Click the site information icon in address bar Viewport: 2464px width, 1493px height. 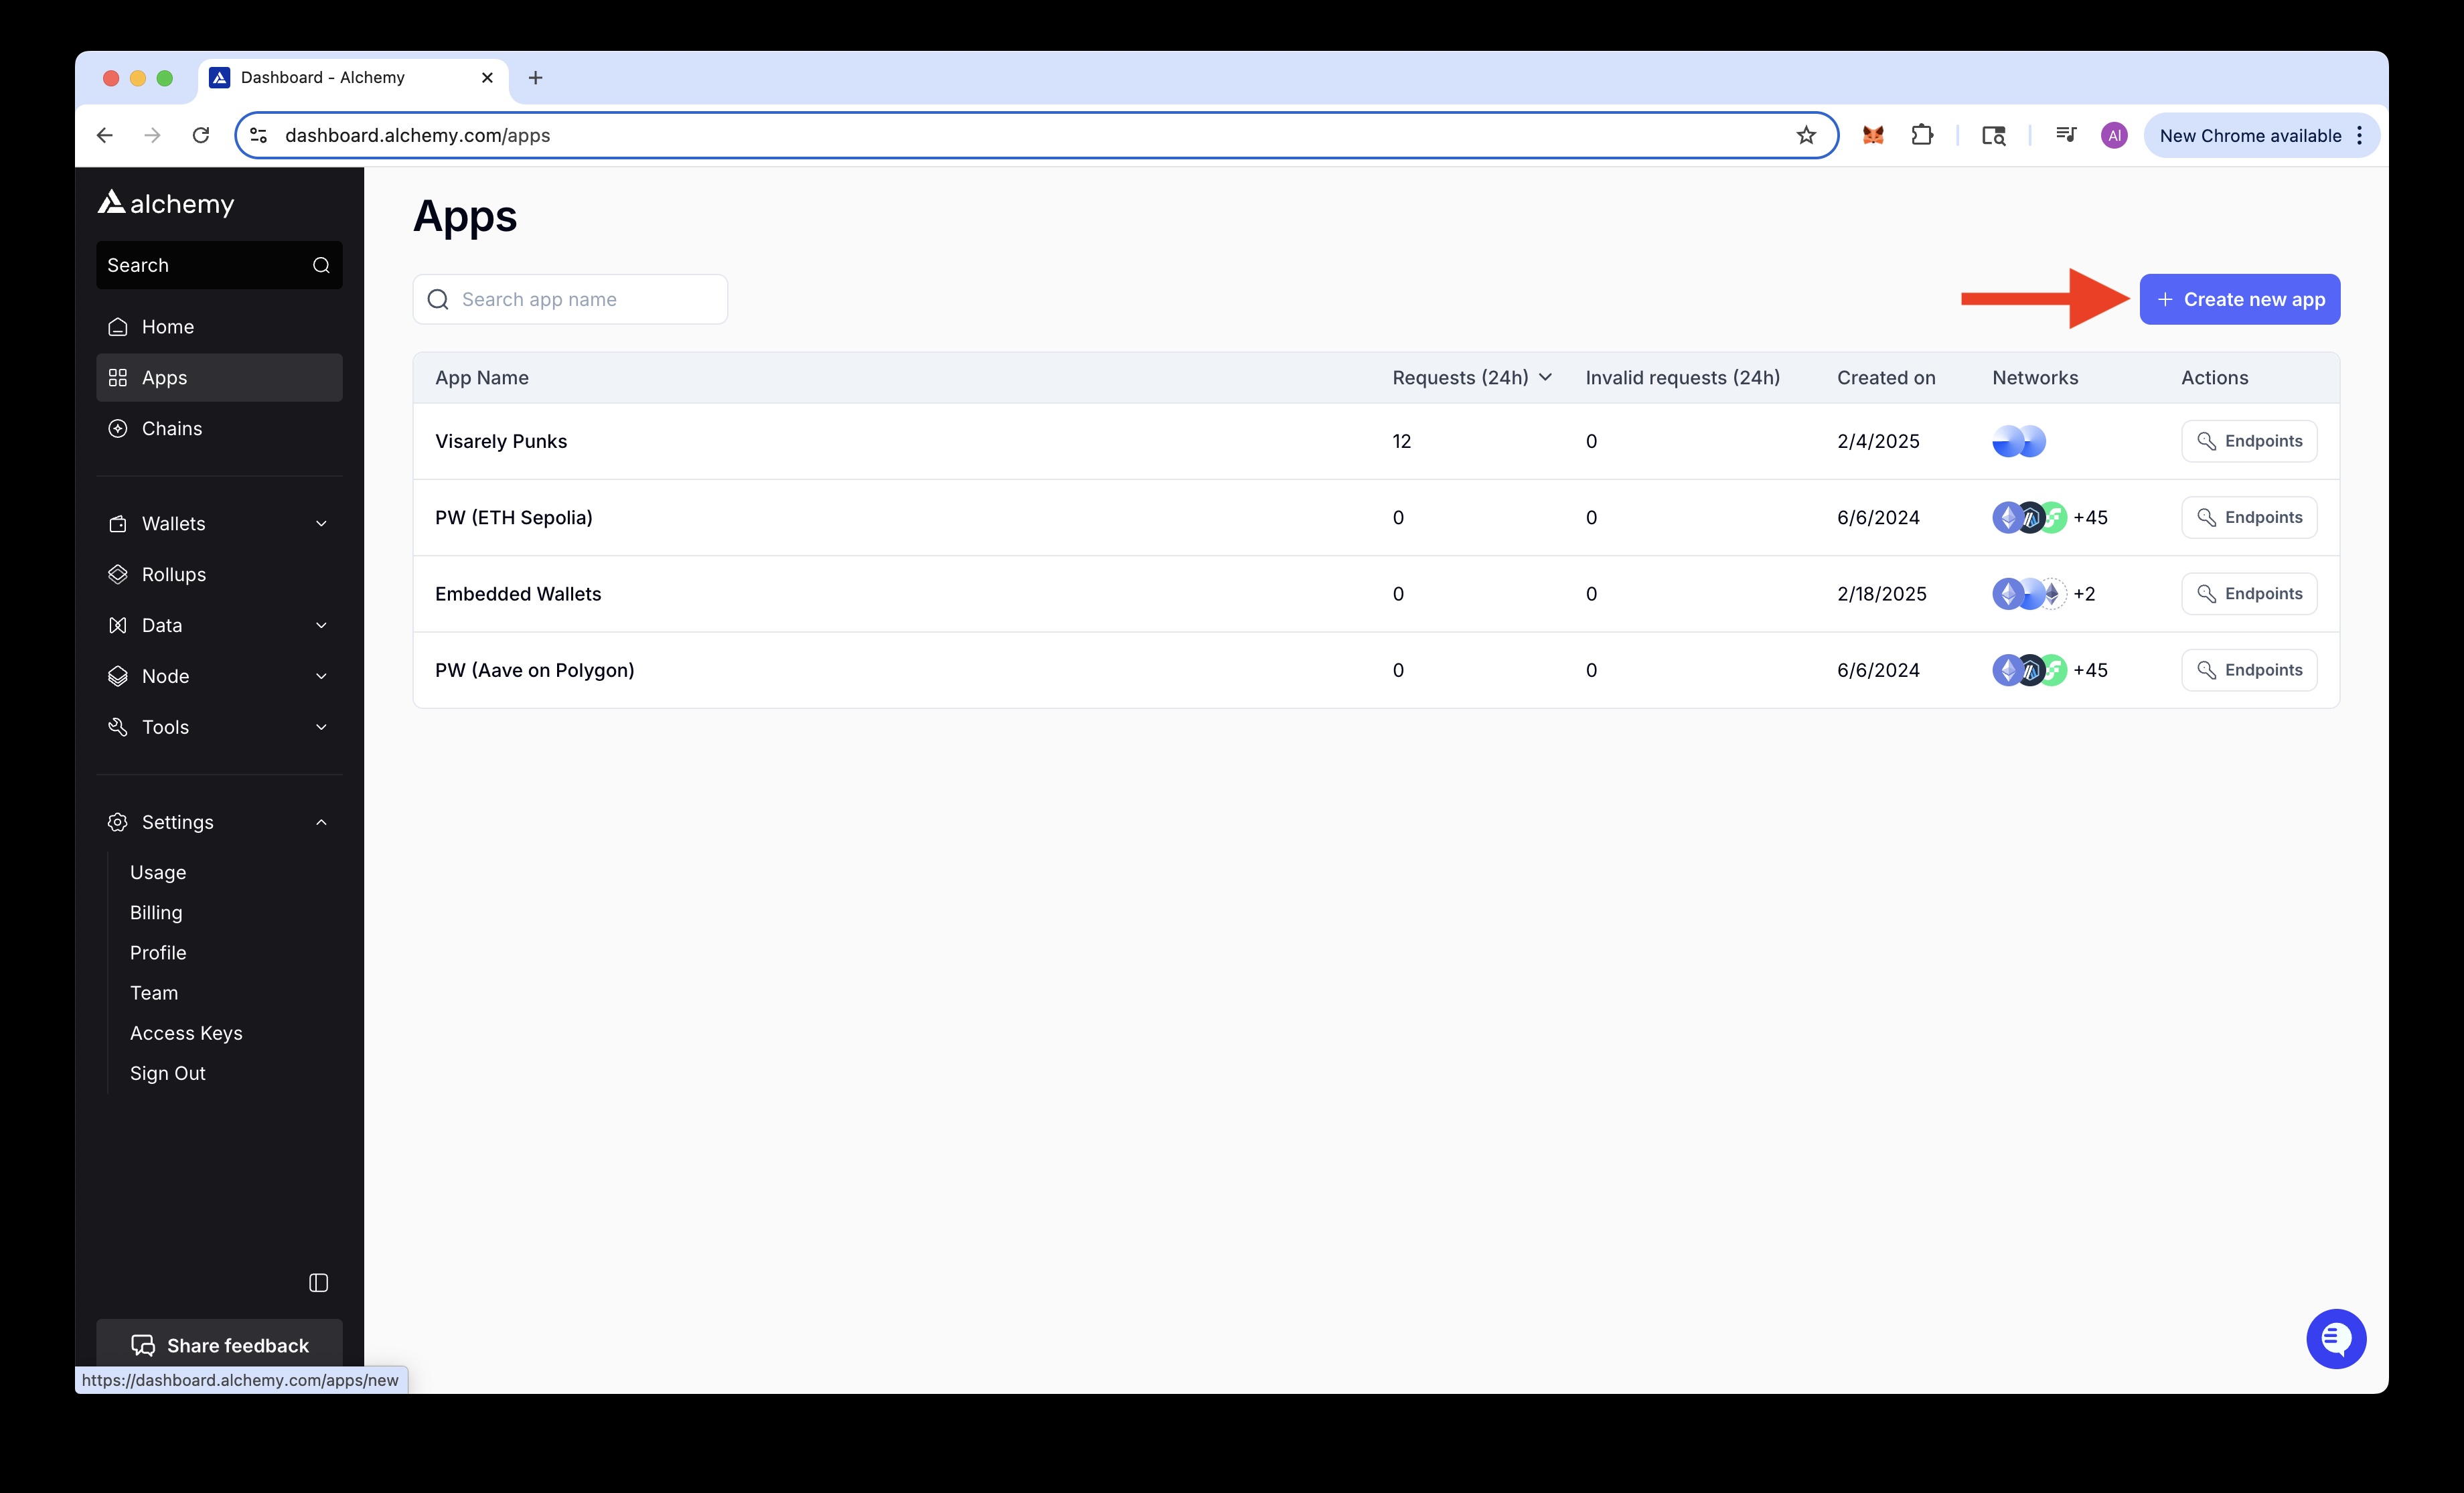pos(259,135)
